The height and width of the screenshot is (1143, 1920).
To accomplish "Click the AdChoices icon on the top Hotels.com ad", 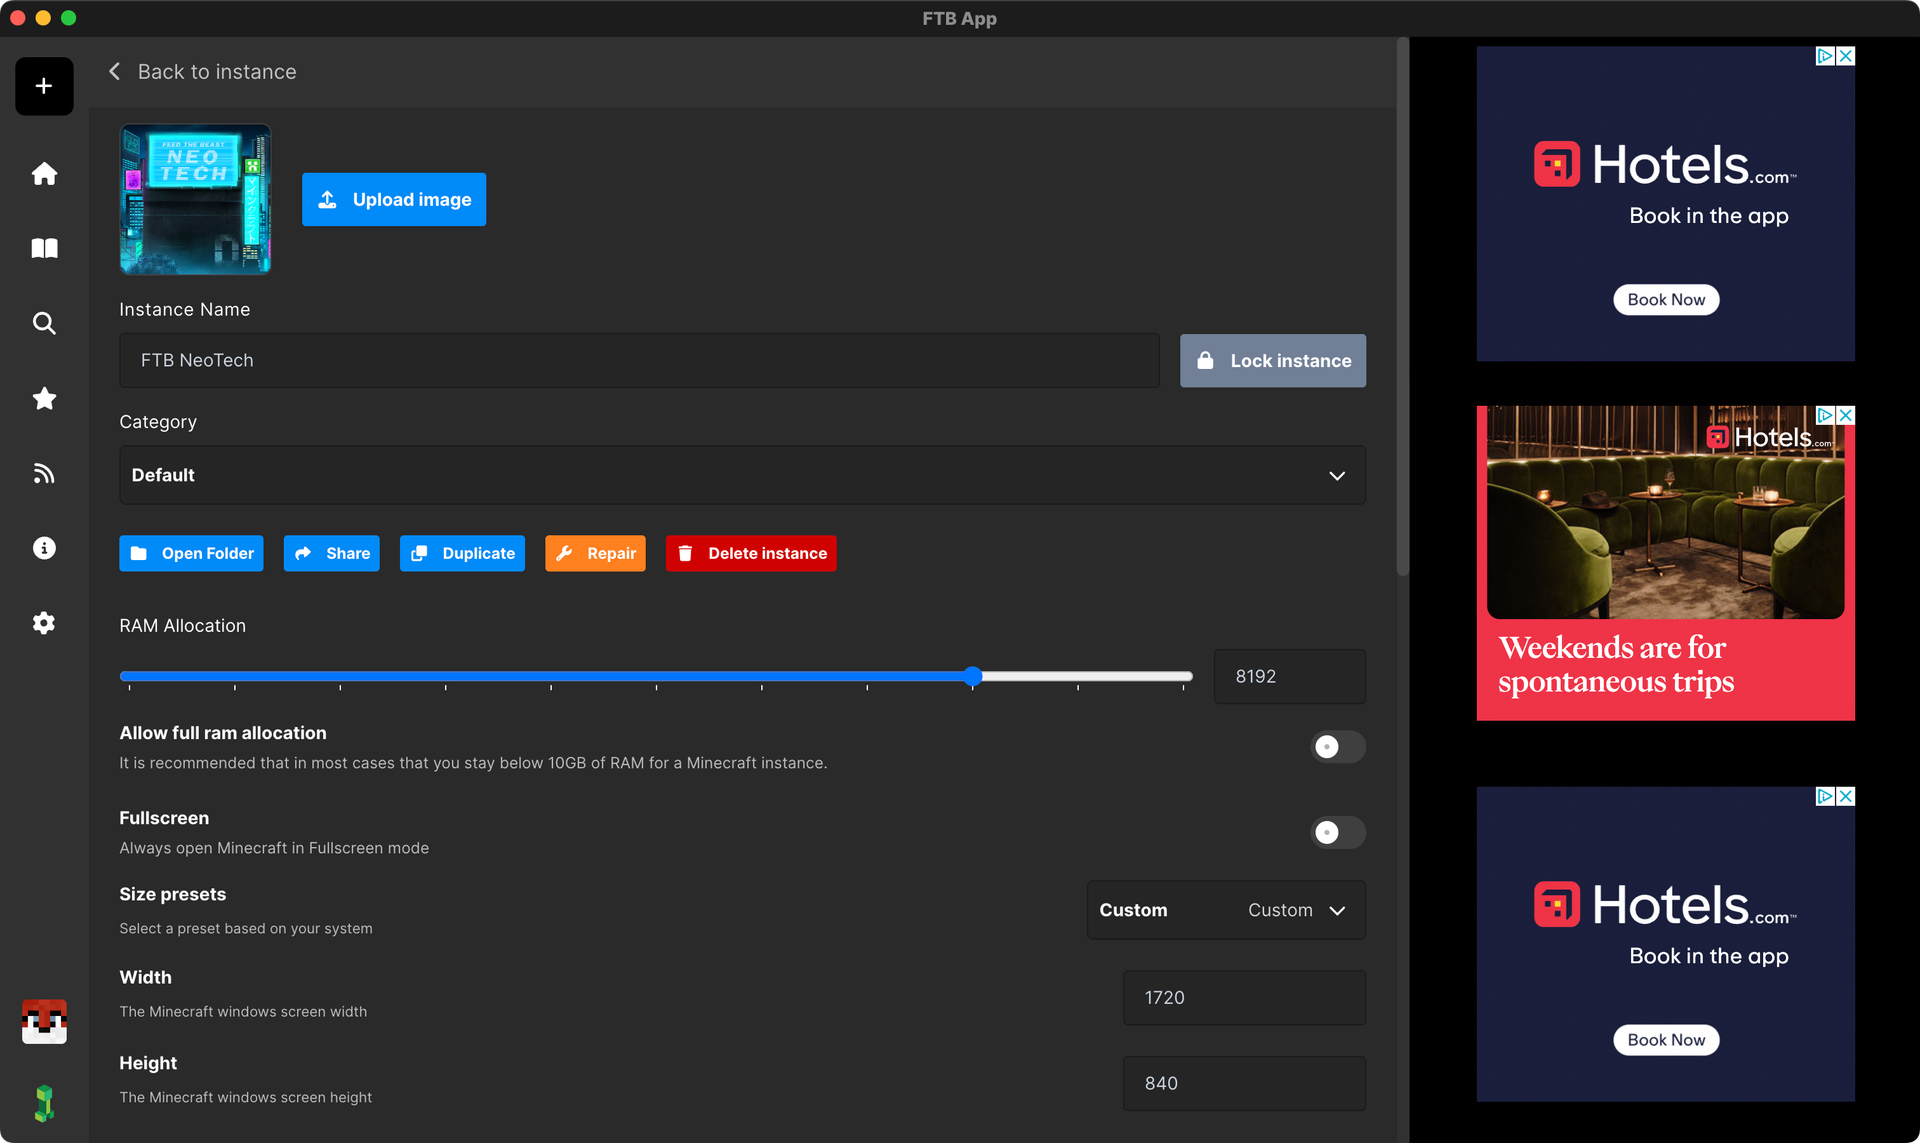I will coord(1825,56).
